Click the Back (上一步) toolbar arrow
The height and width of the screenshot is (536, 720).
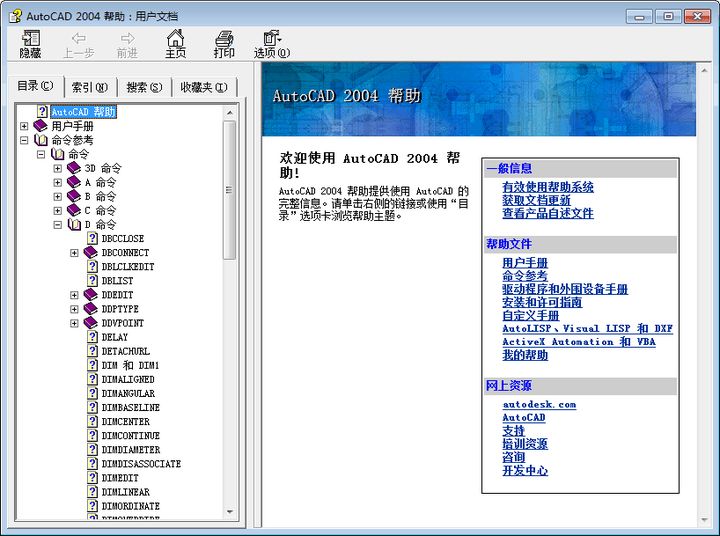click(79, 44)
